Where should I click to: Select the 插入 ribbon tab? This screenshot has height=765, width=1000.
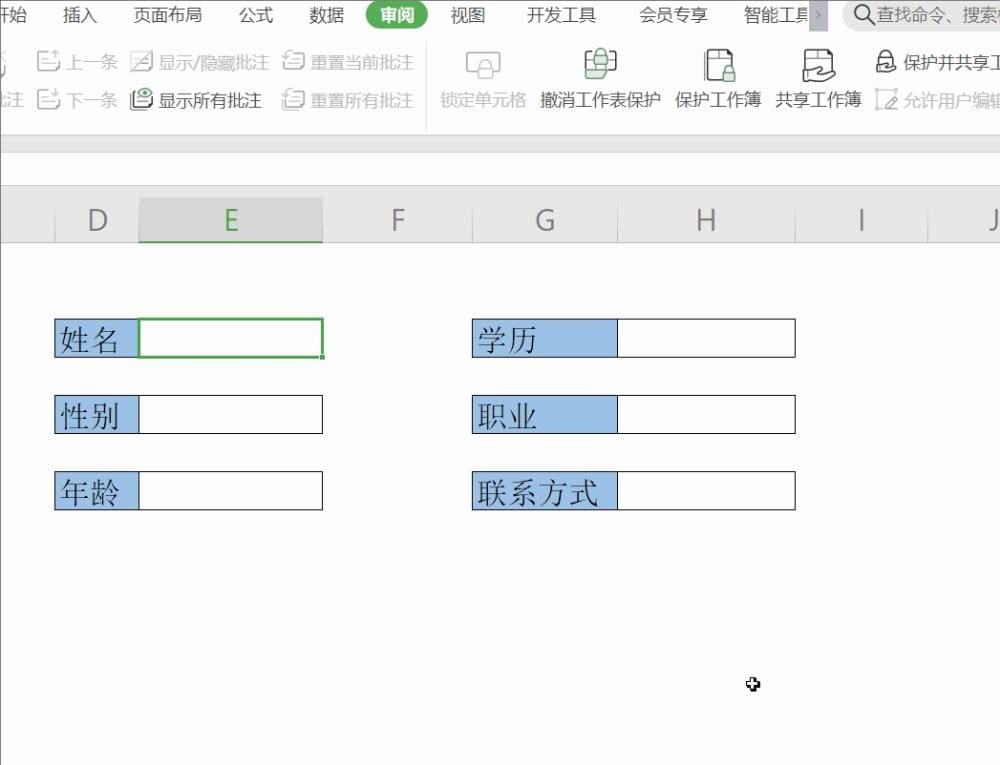79,15
